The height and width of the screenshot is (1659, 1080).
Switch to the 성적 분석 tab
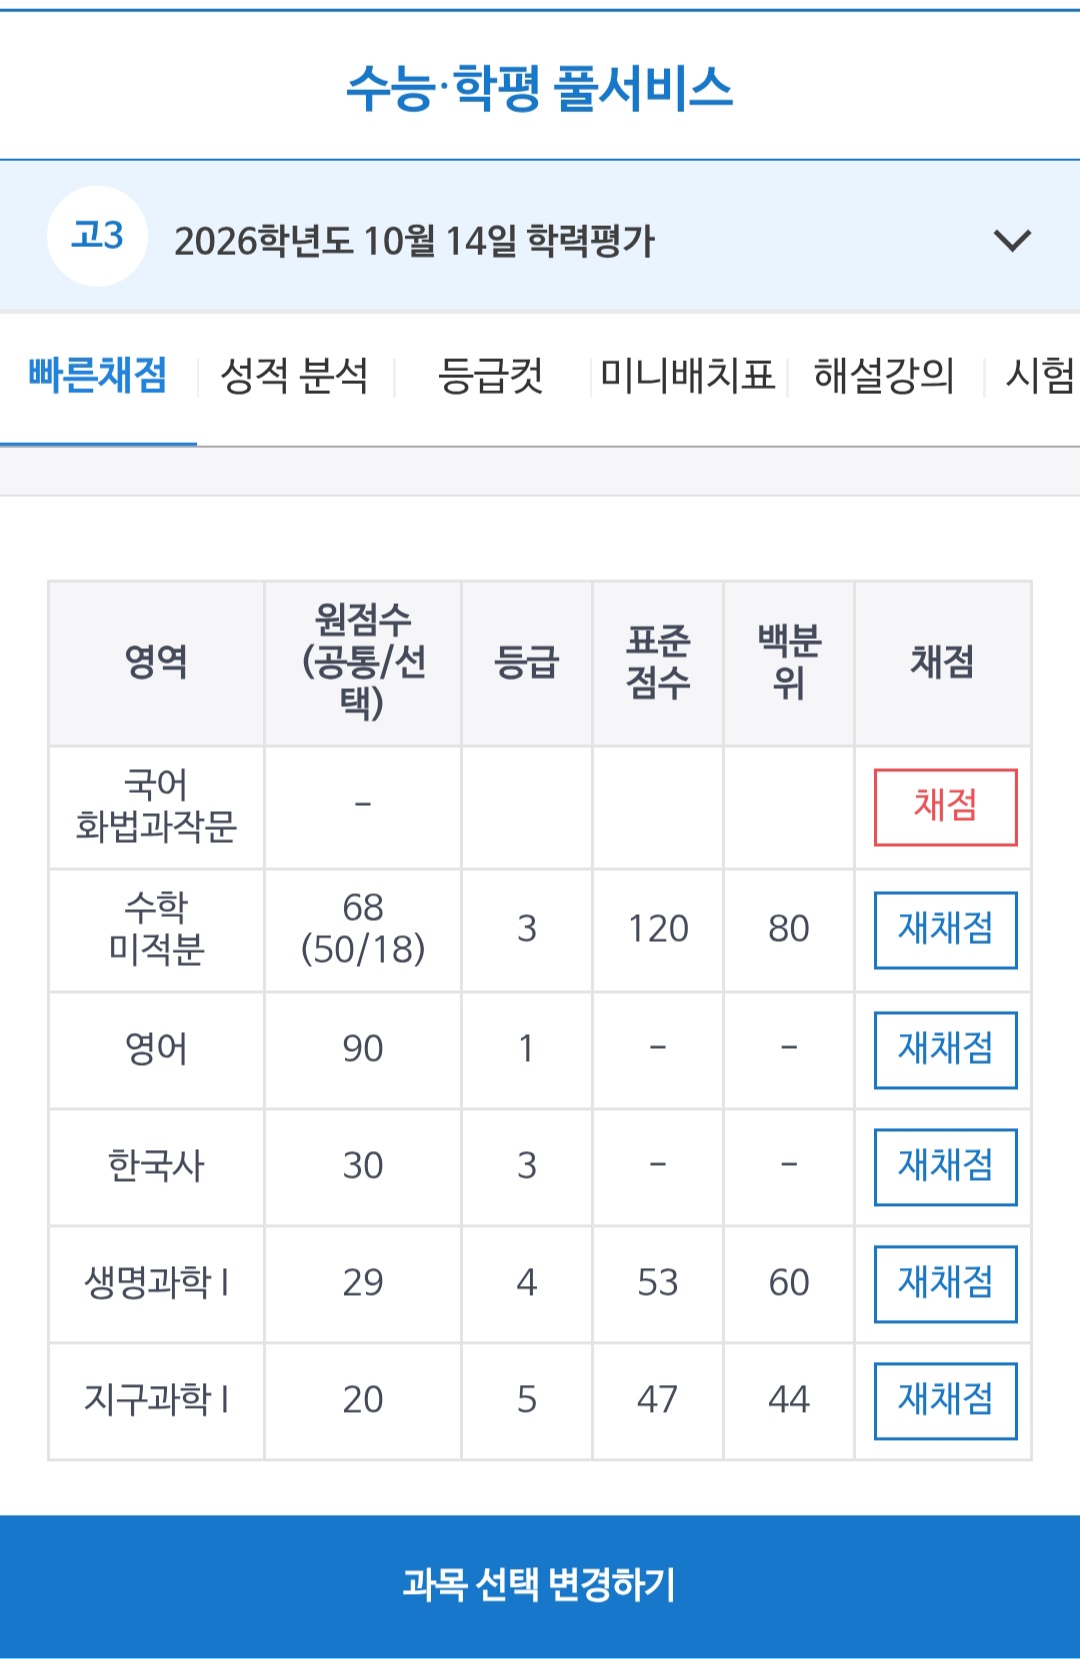tap(294, 377)
